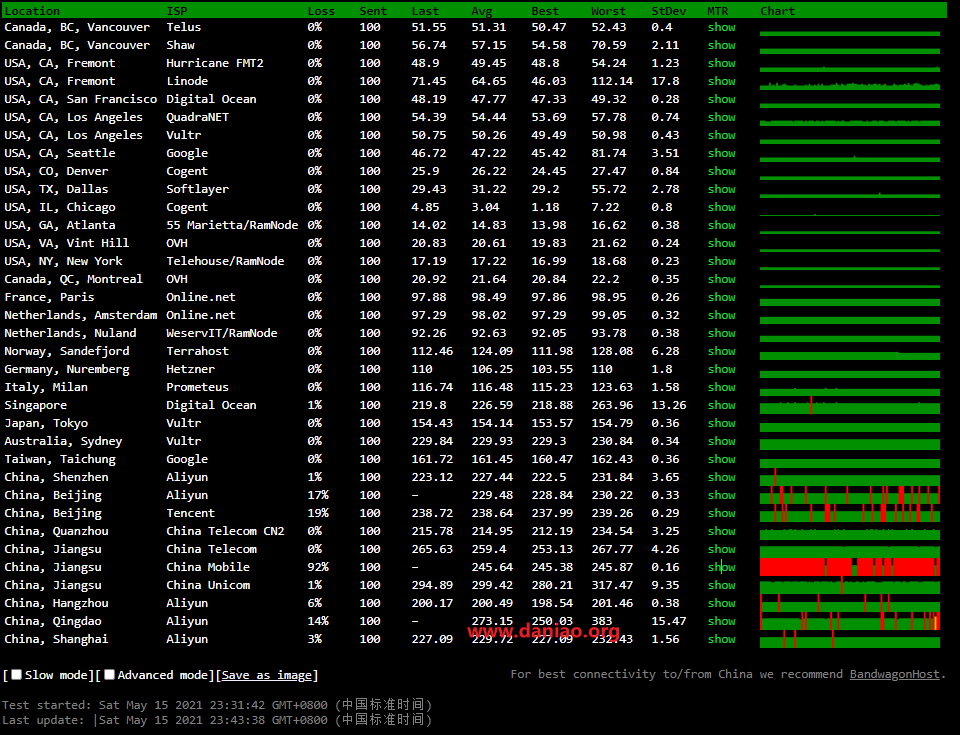Click the latency chart for Qingdao Aliyun
The image size is (960, 735).
point(850,621)
